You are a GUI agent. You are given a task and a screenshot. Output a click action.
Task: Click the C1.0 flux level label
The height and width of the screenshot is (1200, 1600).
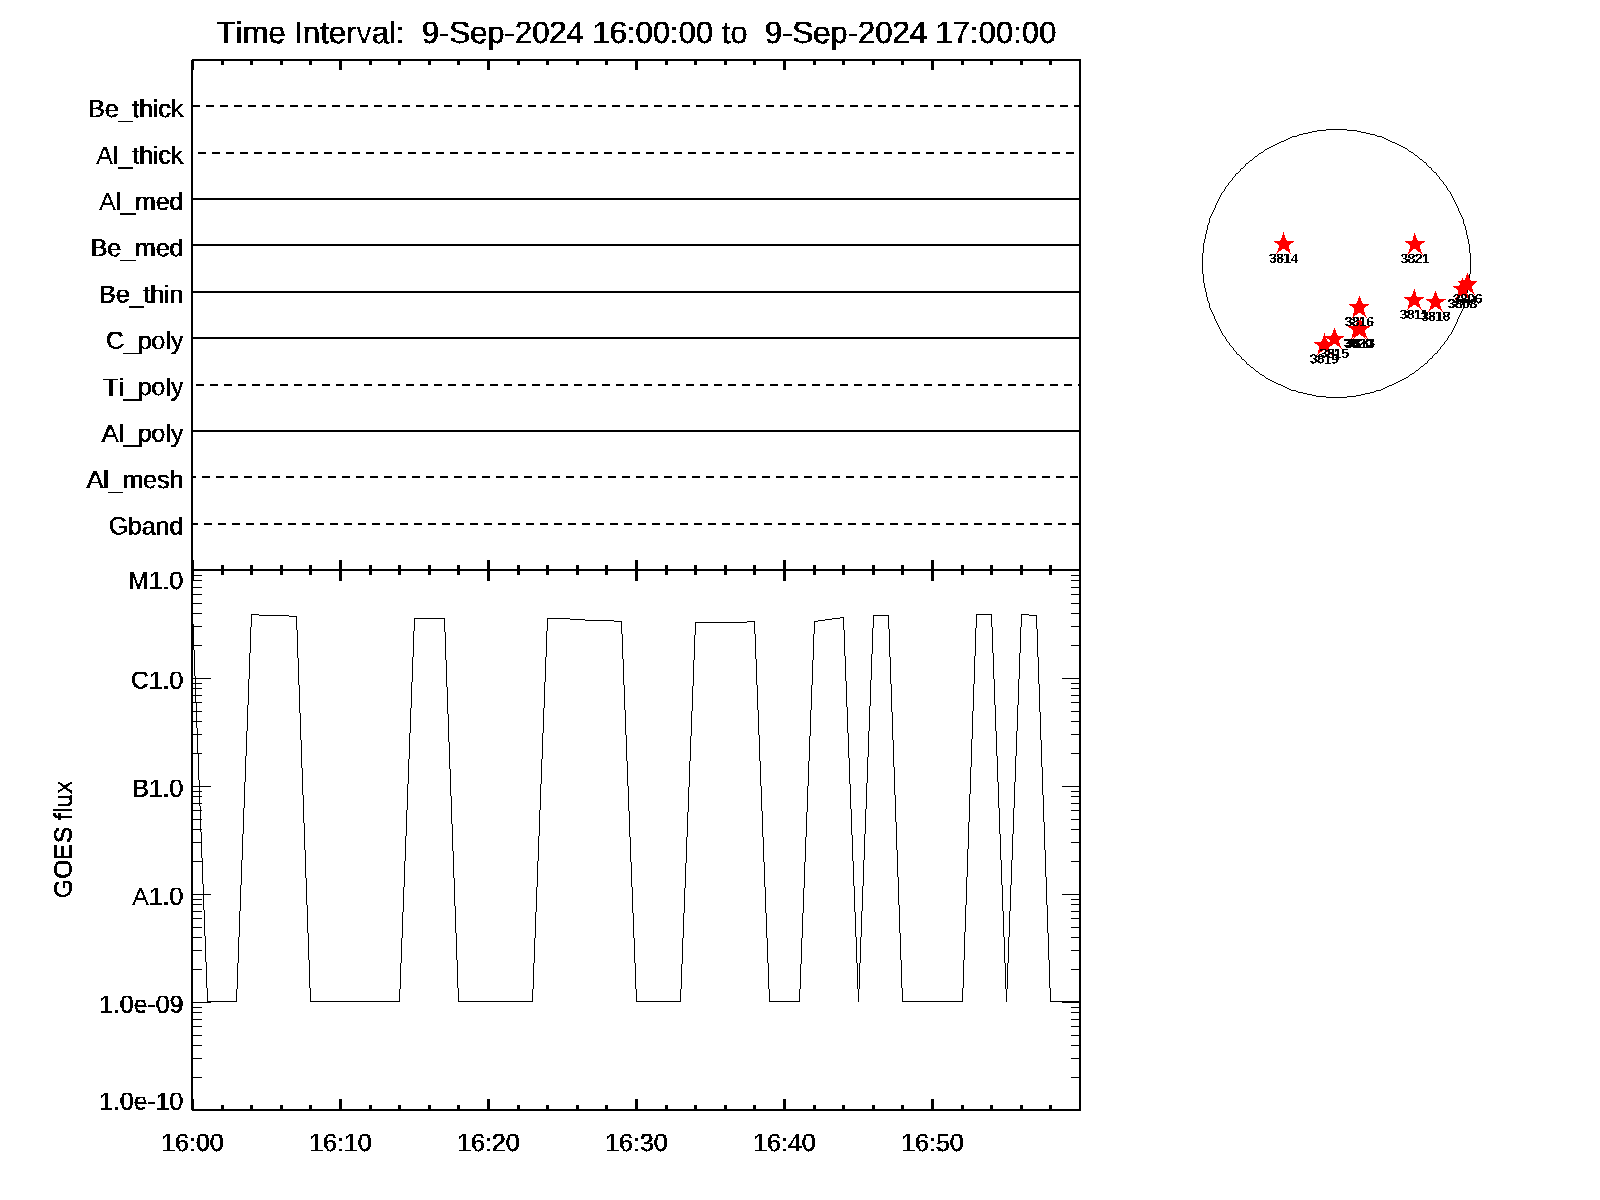pyautogui.click(x=157, y=681)
